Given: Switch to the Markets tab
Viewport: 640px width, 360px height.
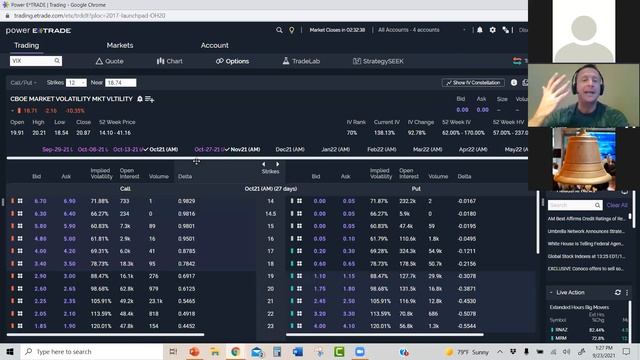Looking at the screenshot, I should (120, 45).
